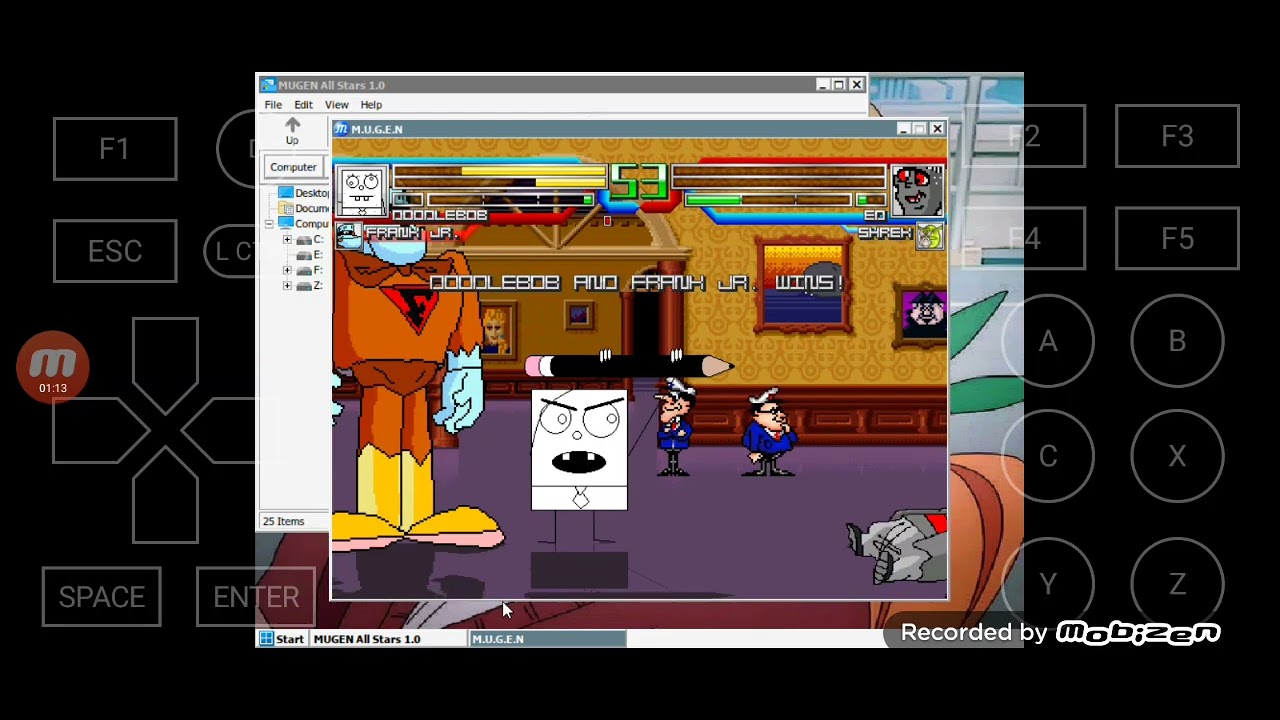
Task: Go Up one folder level
Action: pos(292,131)
